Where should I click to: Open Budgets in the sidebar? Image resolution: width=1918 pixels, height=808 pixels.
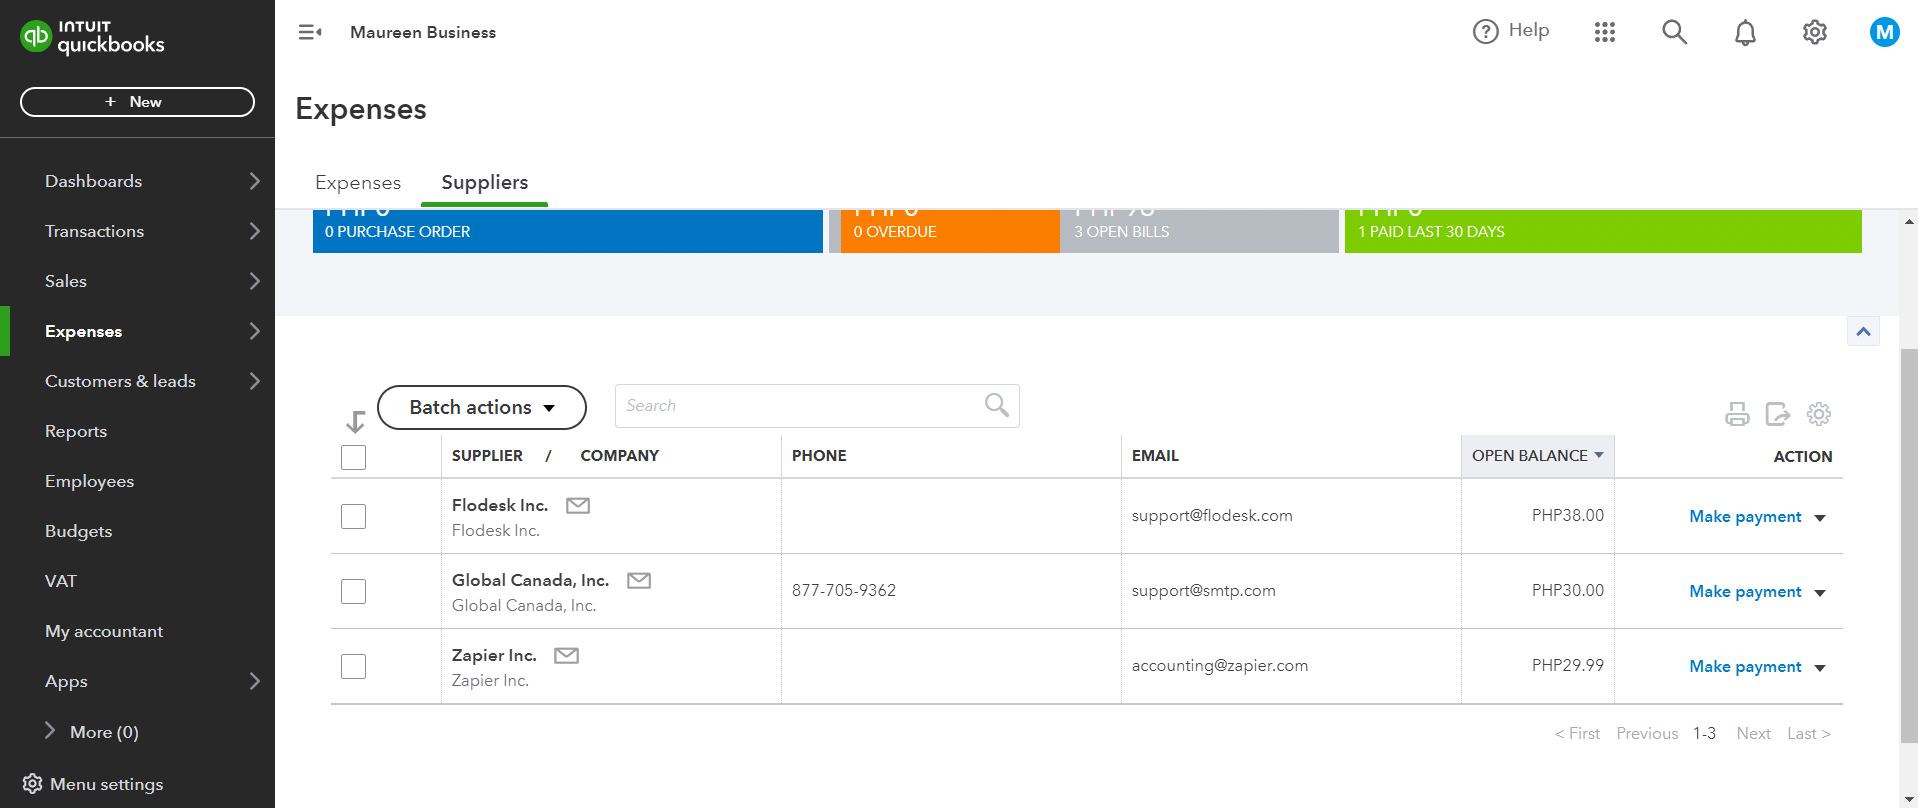78,531
